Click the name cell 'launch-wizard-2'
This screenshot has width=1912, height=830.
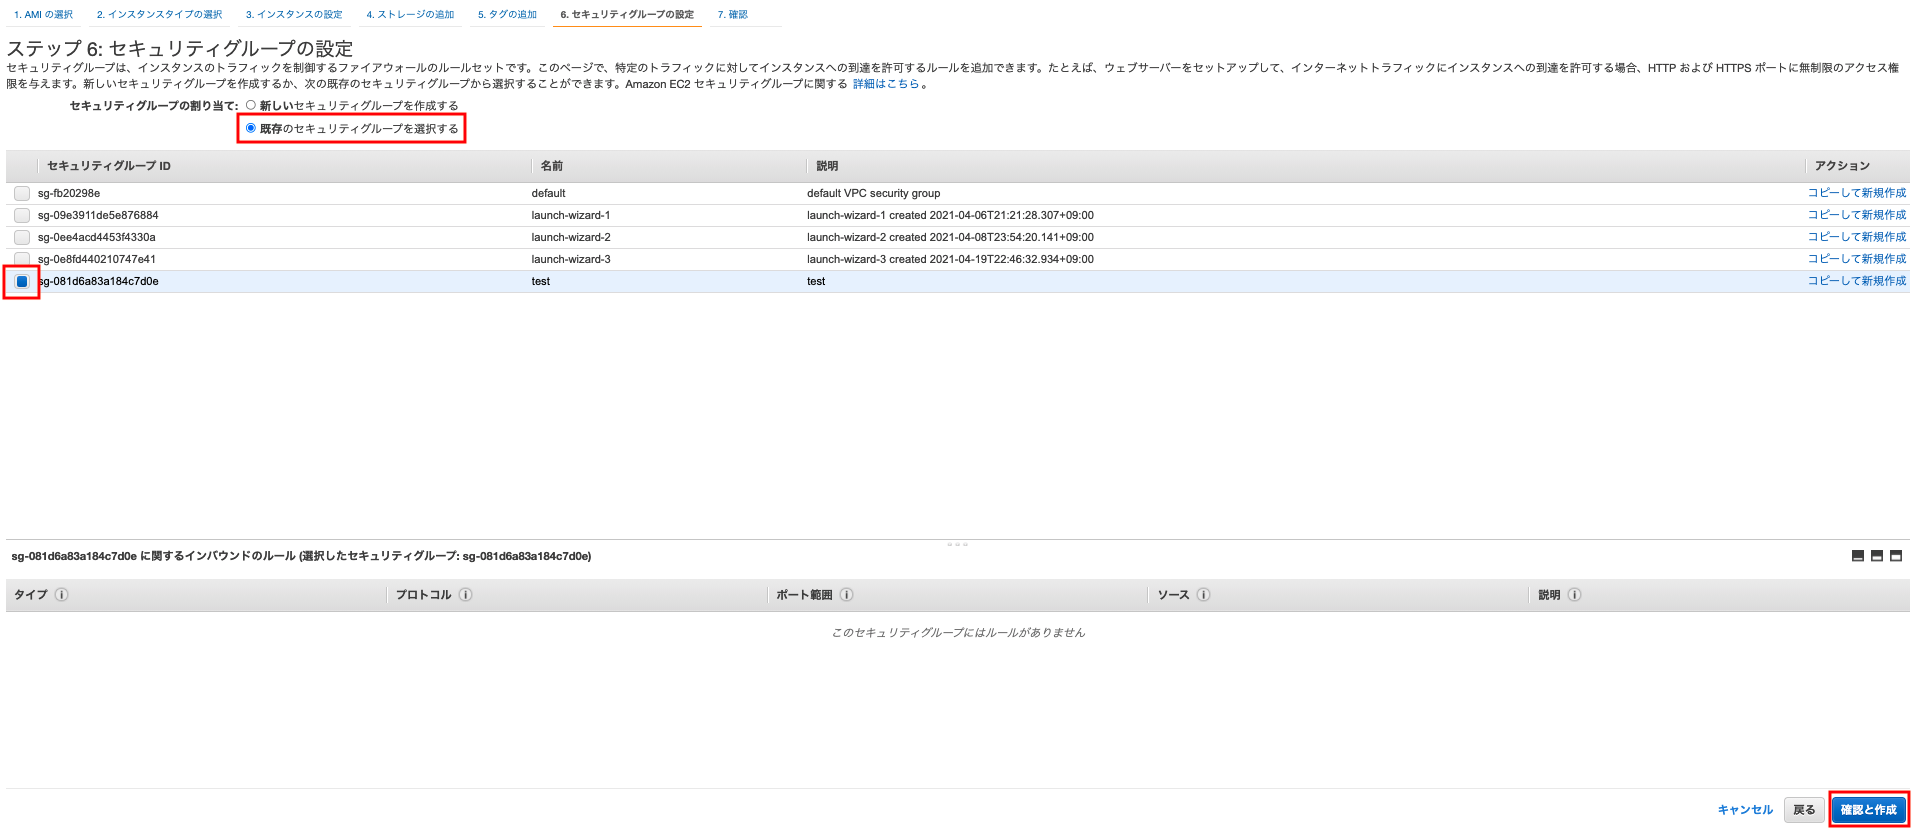571,237
